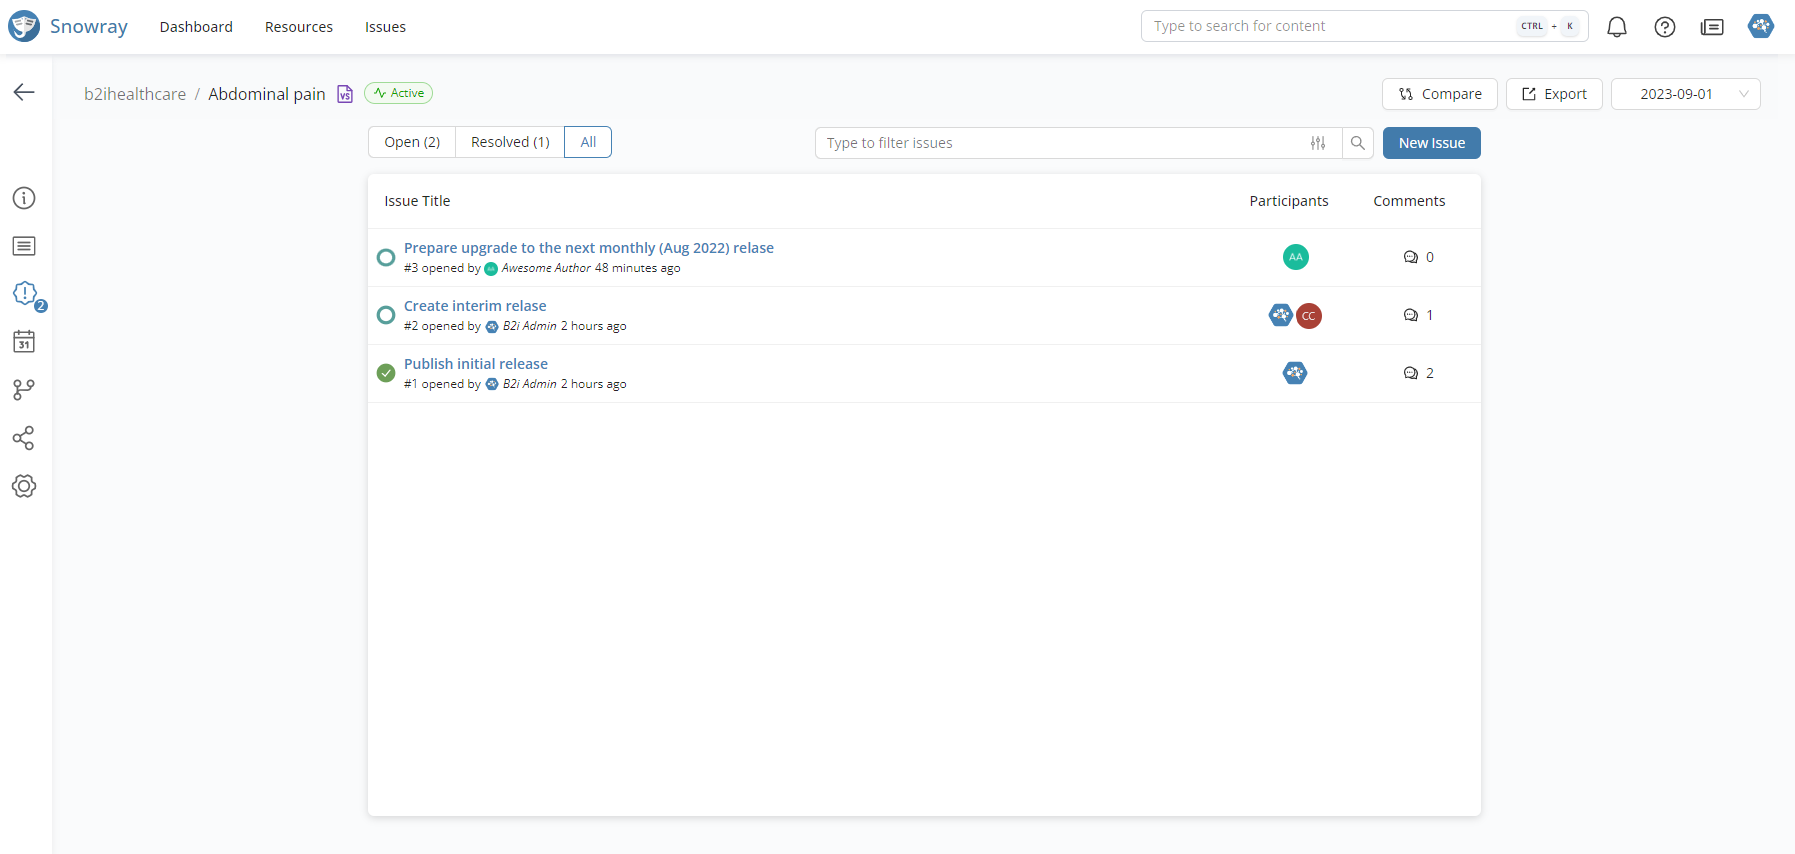Open the user avatar menu at top right

1760,26
